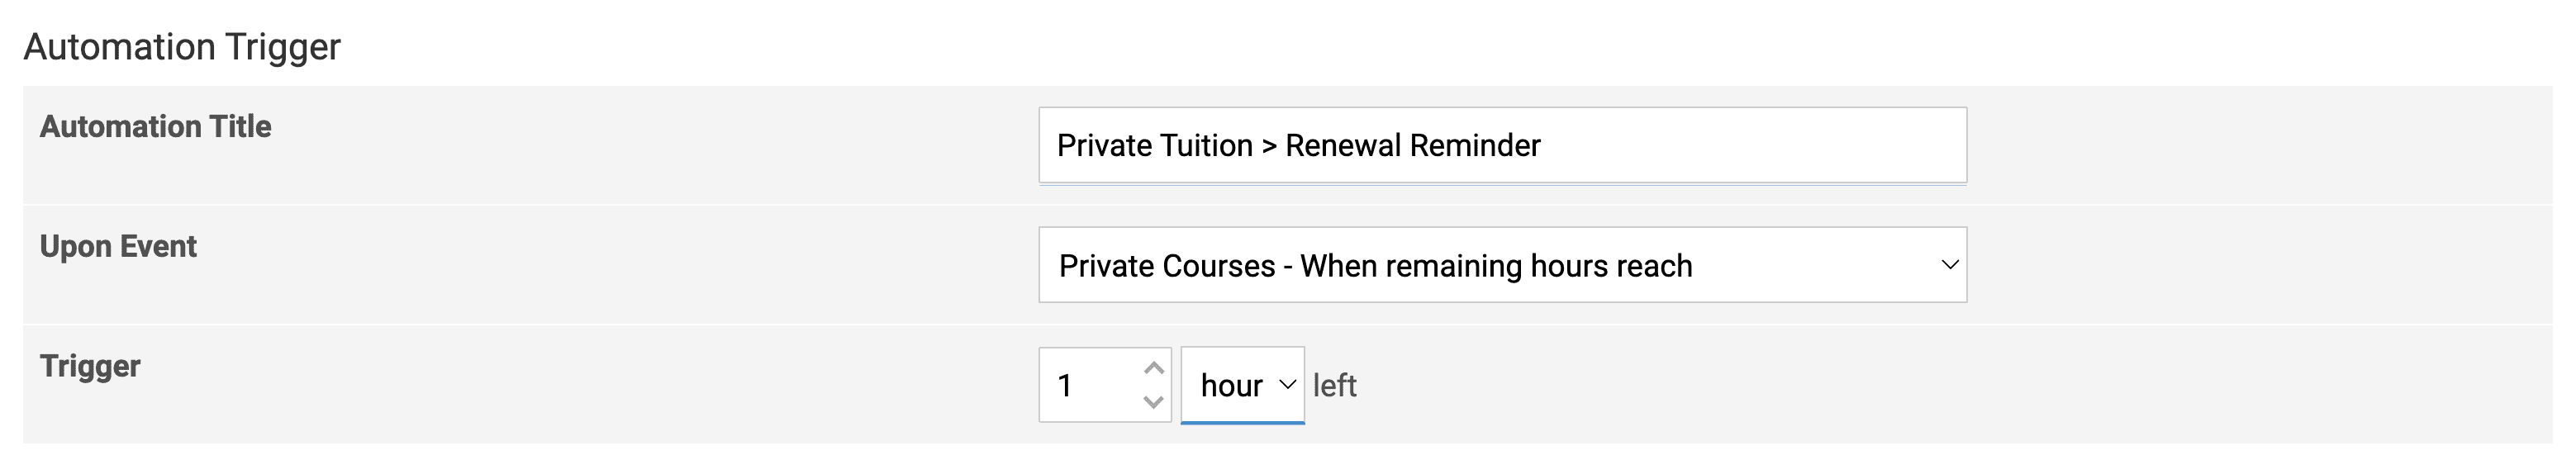Click the ">" symbol in the title field
The image size is (2576, 474).
1269,147
